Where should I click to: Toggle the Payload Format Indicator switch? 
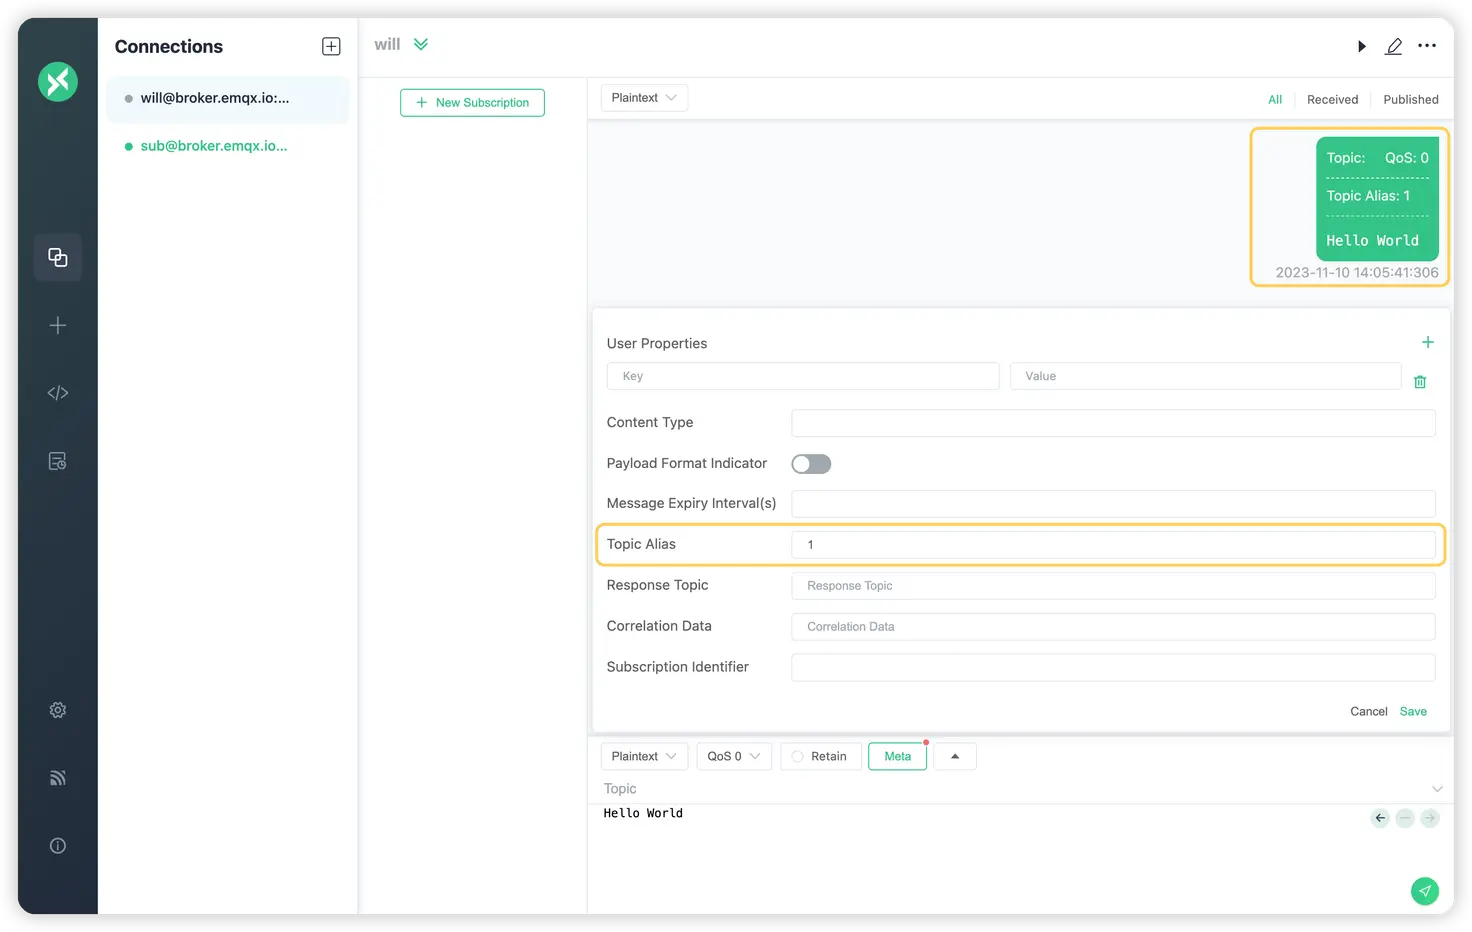click(x=810, y=463)
